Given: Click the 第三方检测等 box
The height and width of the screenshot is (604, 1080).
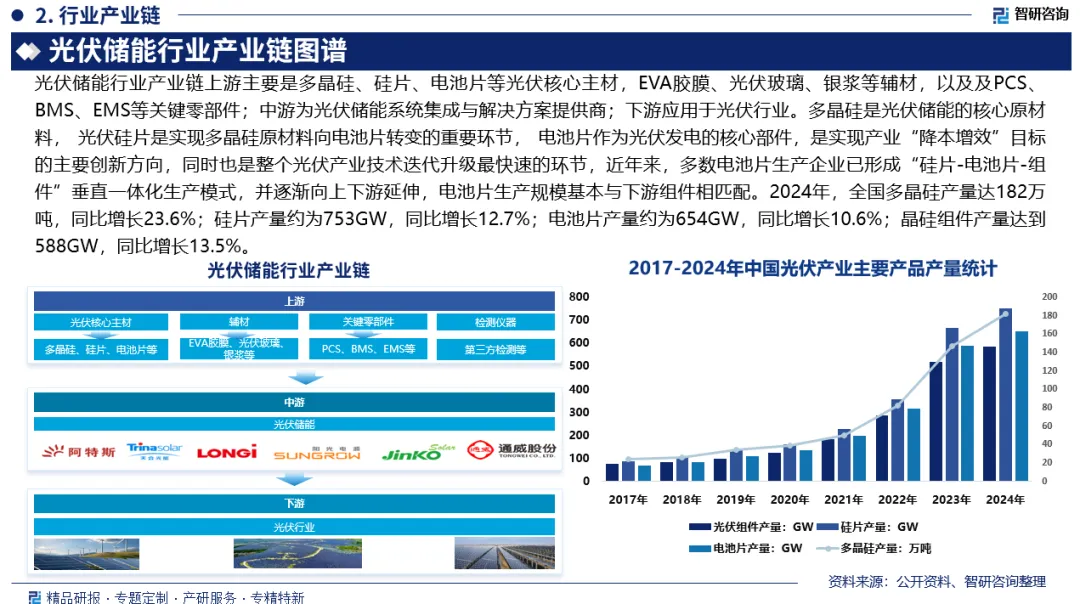Looking at the screenshot, I should (x=495, y=349).
